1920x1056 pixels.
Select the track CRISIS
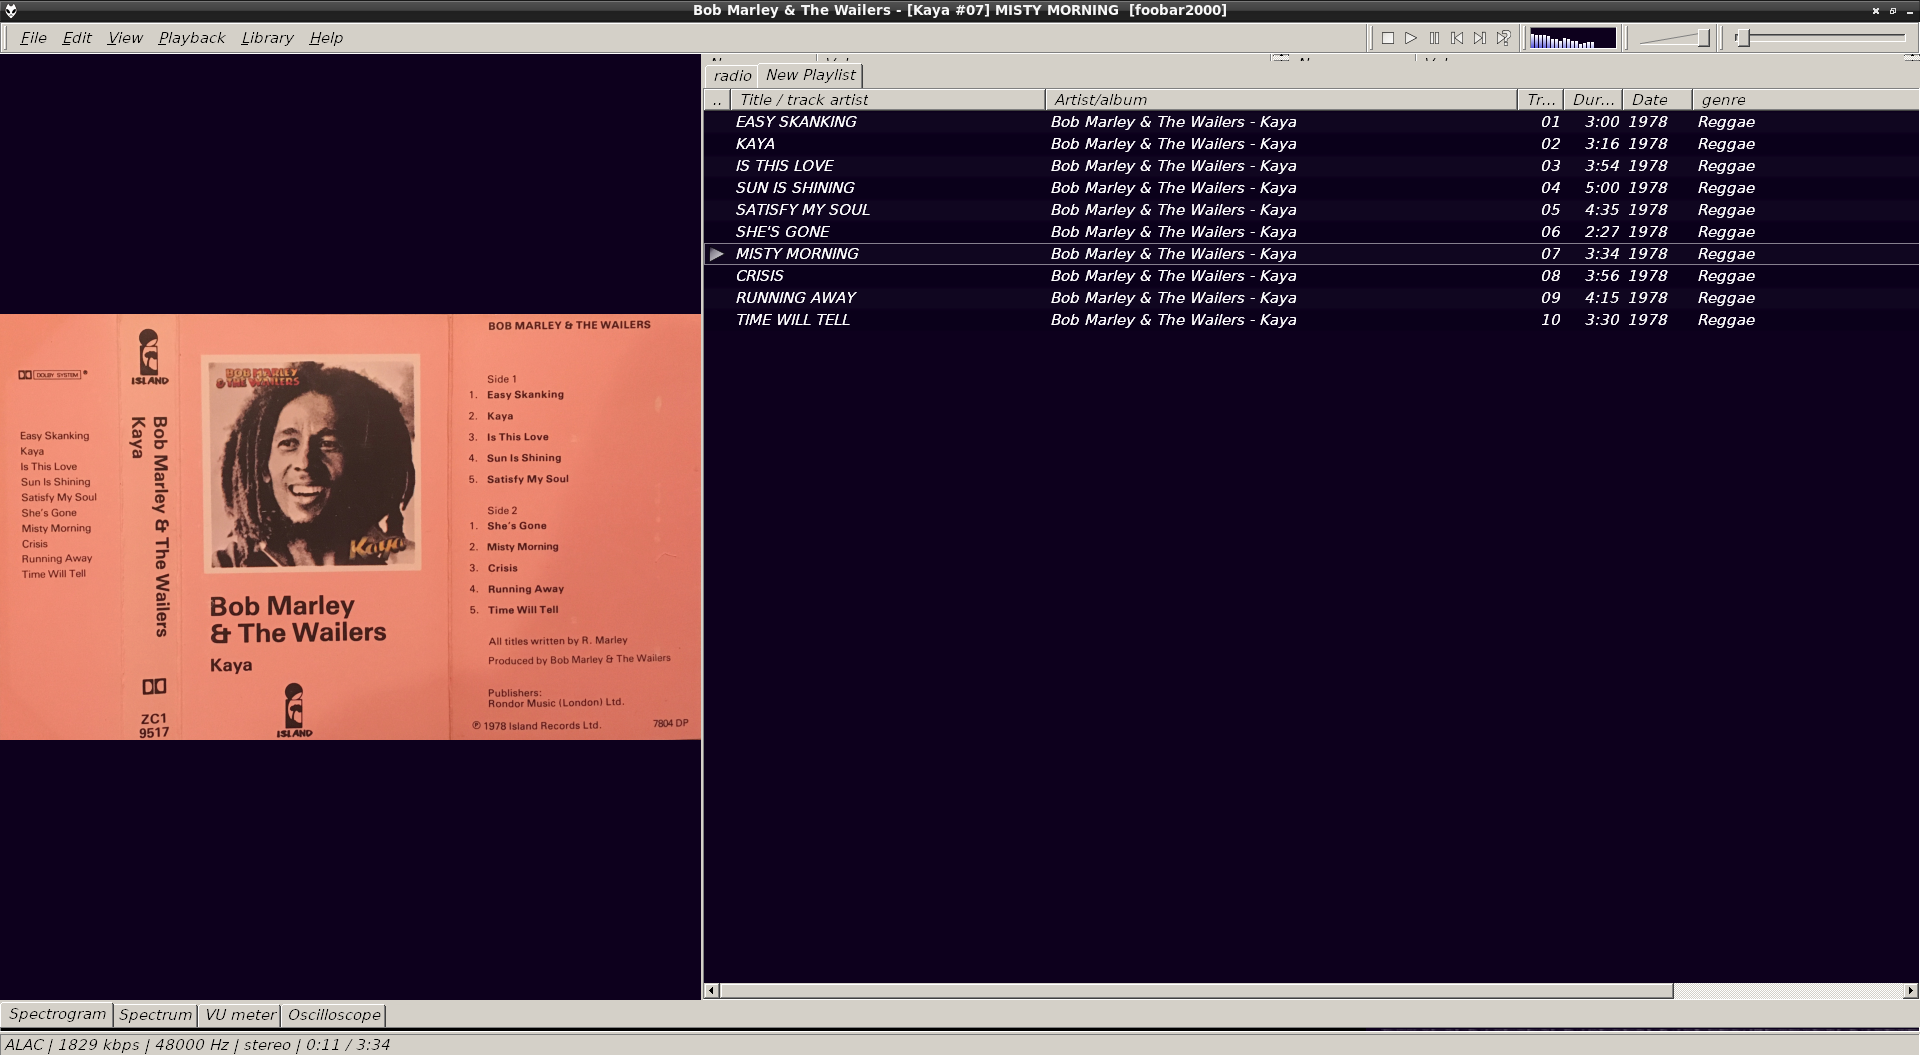coord(1311,276)
